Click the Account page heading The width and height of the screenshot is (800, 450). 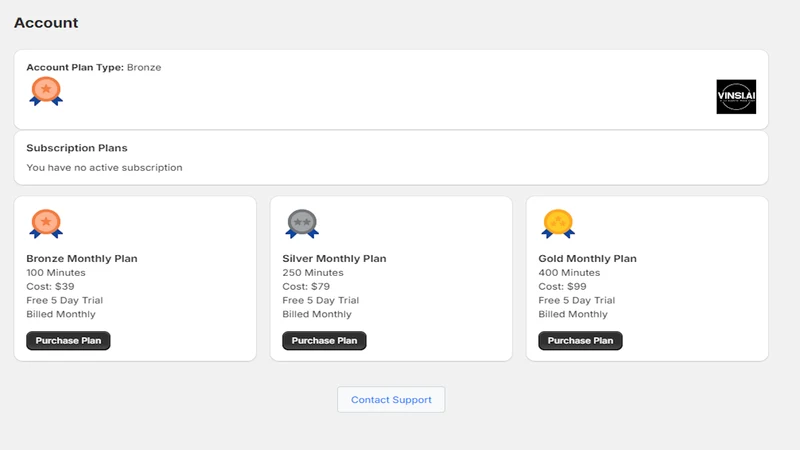tap(46, 22)
